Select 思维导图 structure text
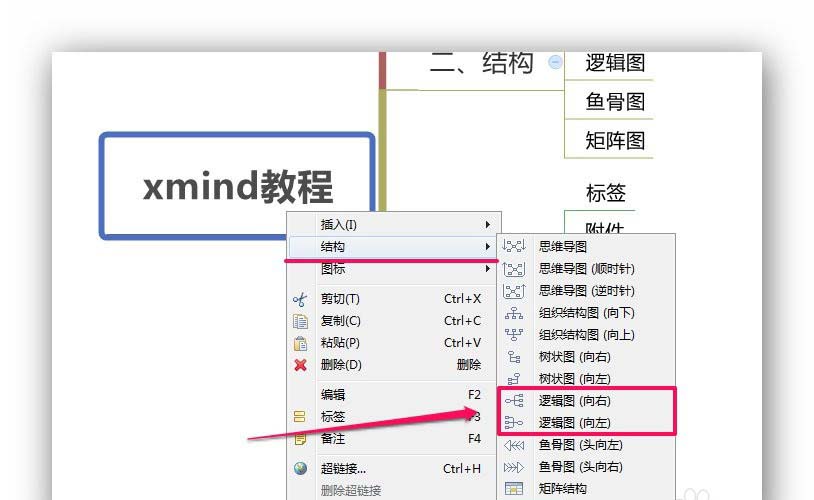The height and width of the screenshot is (500, 814). (563, 246)
